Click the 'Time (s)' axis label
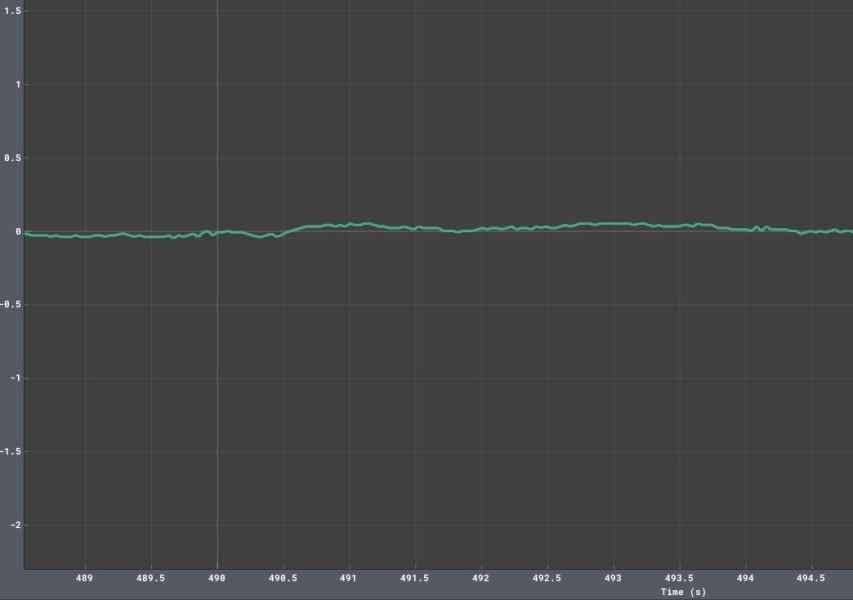Viewport: 853px width, 600px height. (683, 592)
